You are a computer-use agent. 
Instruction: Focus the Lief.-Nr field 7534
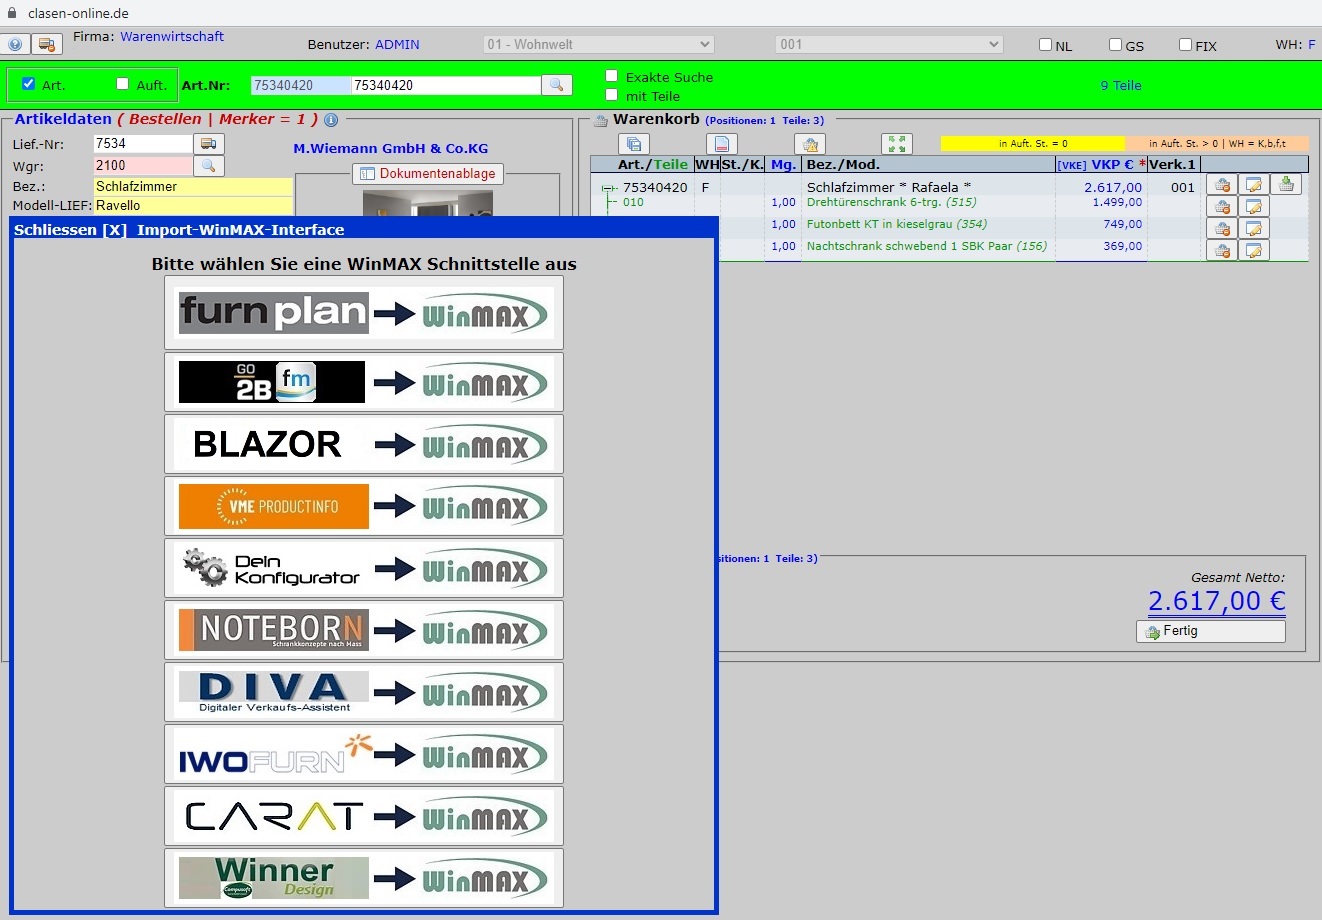pyautogui.click(x=143, y=144)
